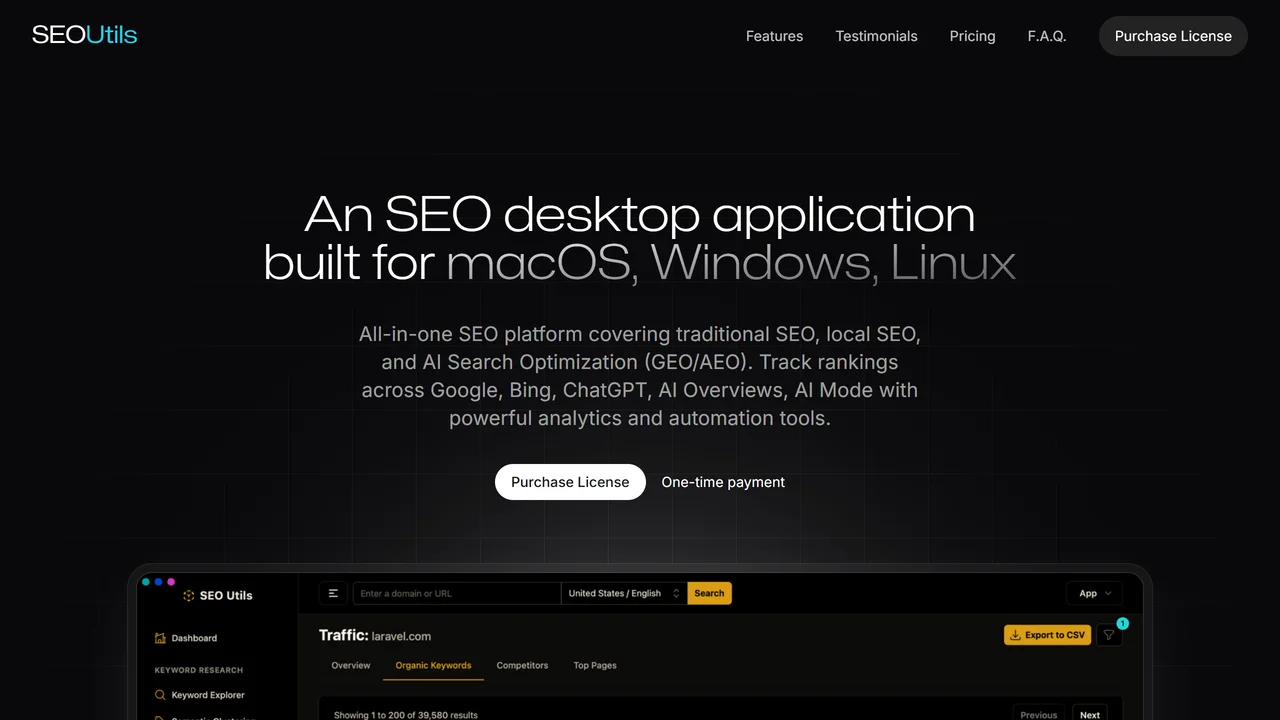The width and height of the screenshot is (1280, 720).
Task: Click the KEYWORD RESEARCH sidebar label
Action: tap(199, 670)
